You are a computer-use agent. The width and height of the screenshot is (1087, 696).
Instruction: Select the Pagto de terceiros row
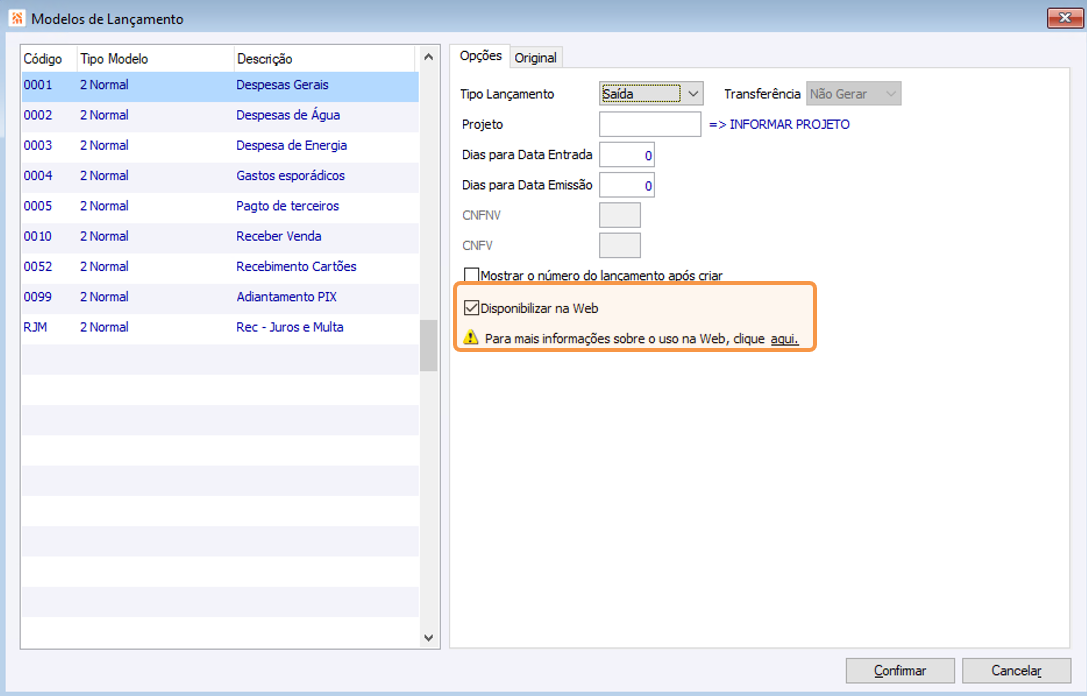tap(220, 206)
